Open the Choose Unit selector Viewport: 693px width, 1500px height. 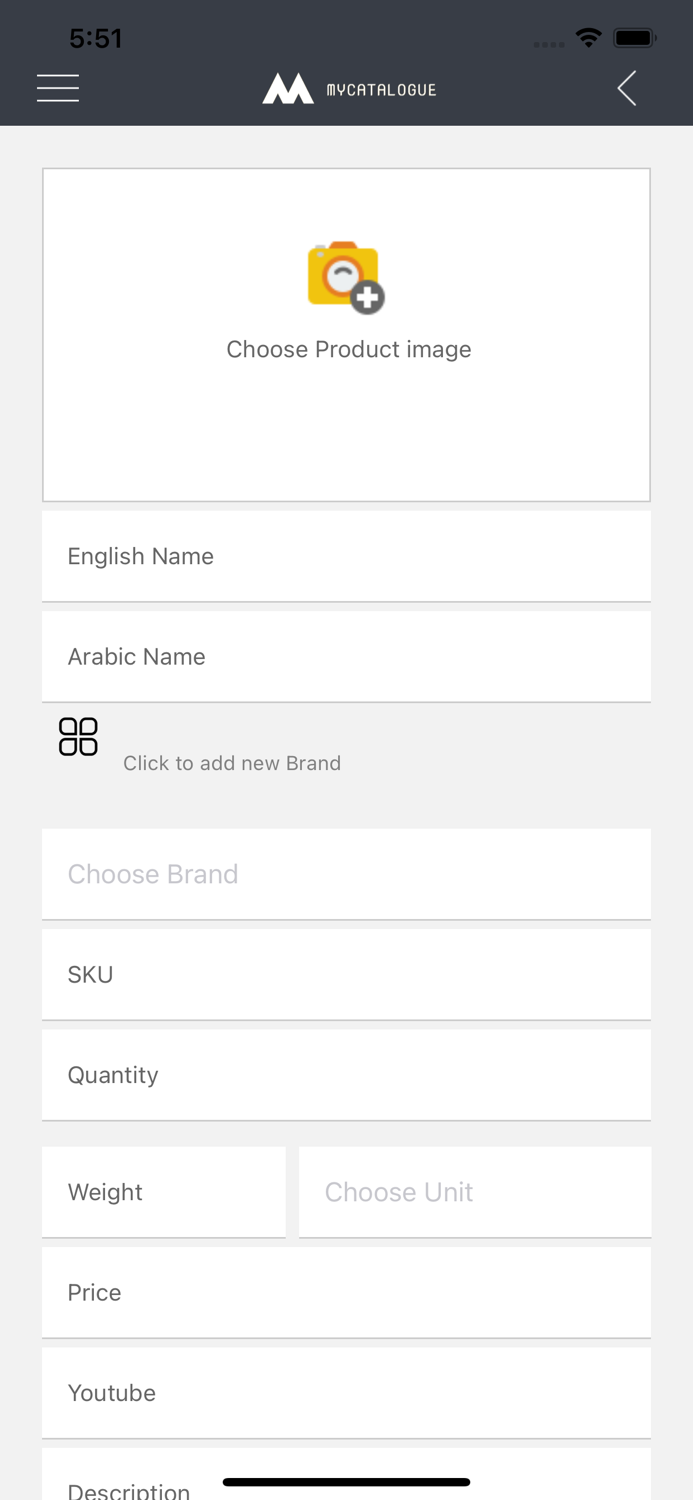(474, 1191)
